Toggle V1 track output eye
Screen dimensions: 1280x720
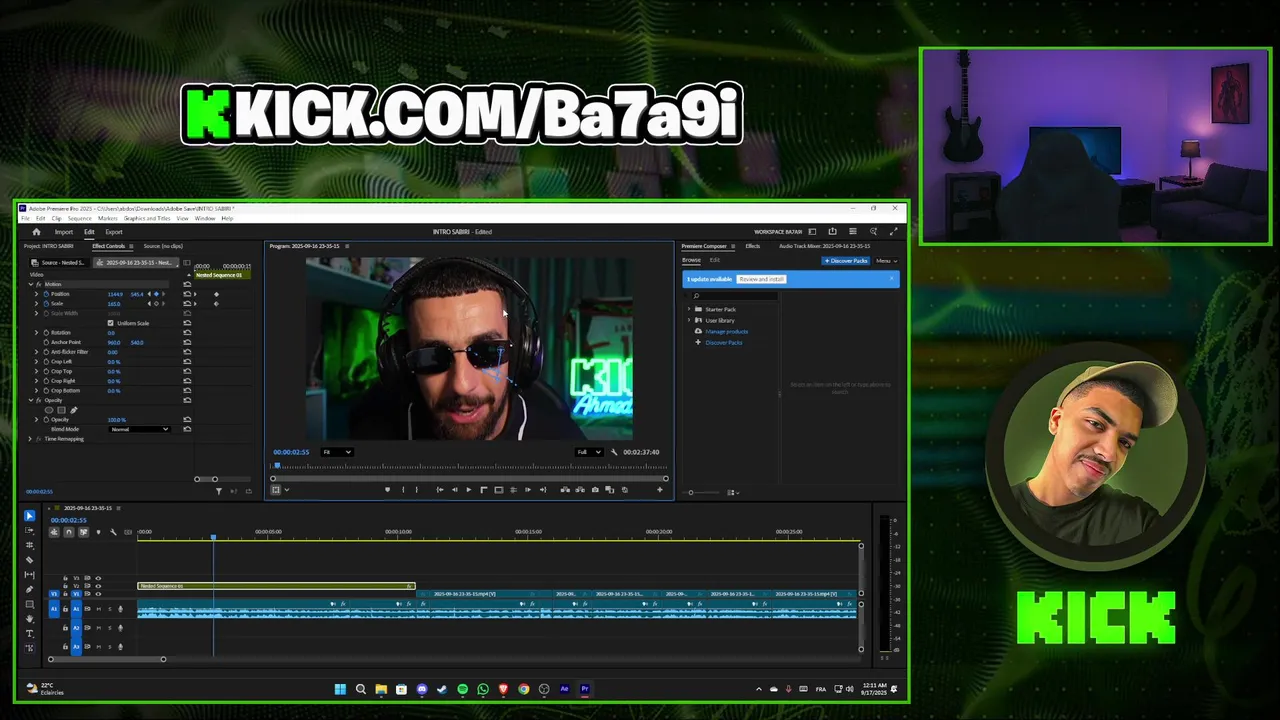[98, 594]
